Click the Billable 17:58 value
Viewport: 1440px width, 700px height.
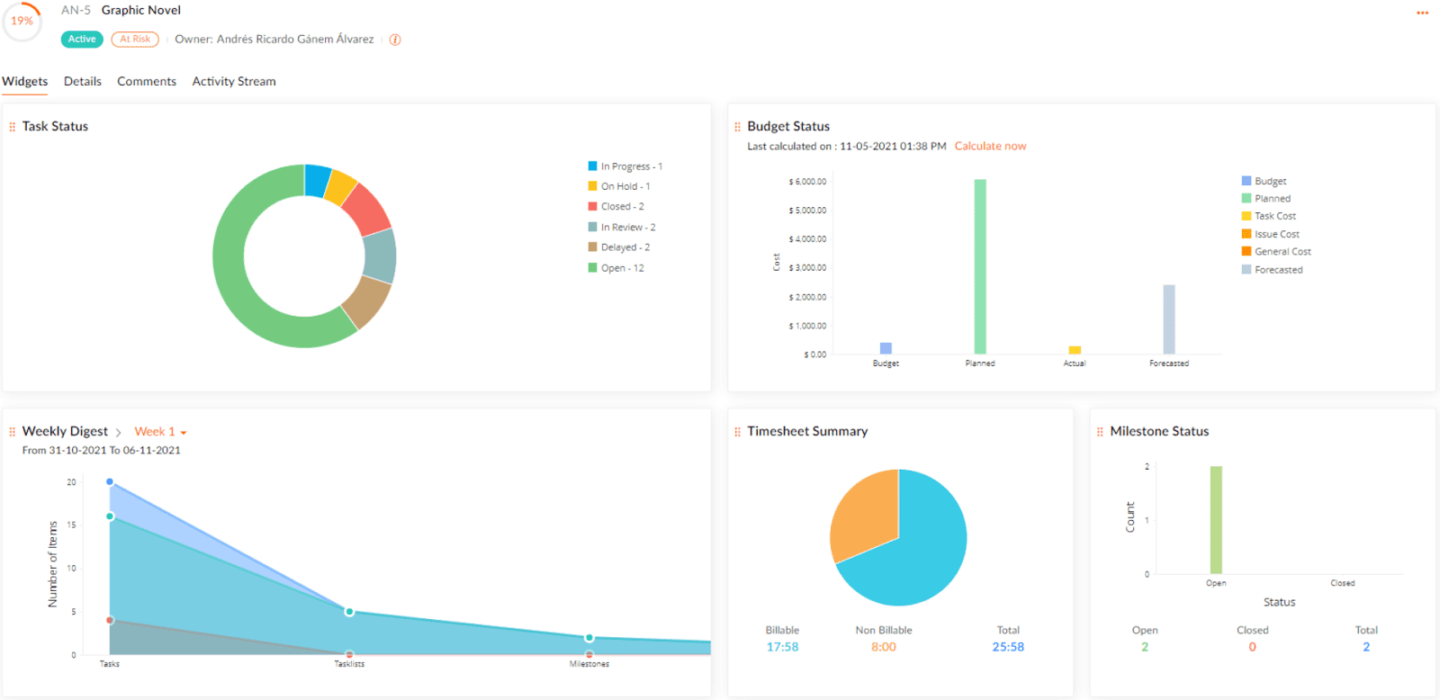(x=782, y=647)
